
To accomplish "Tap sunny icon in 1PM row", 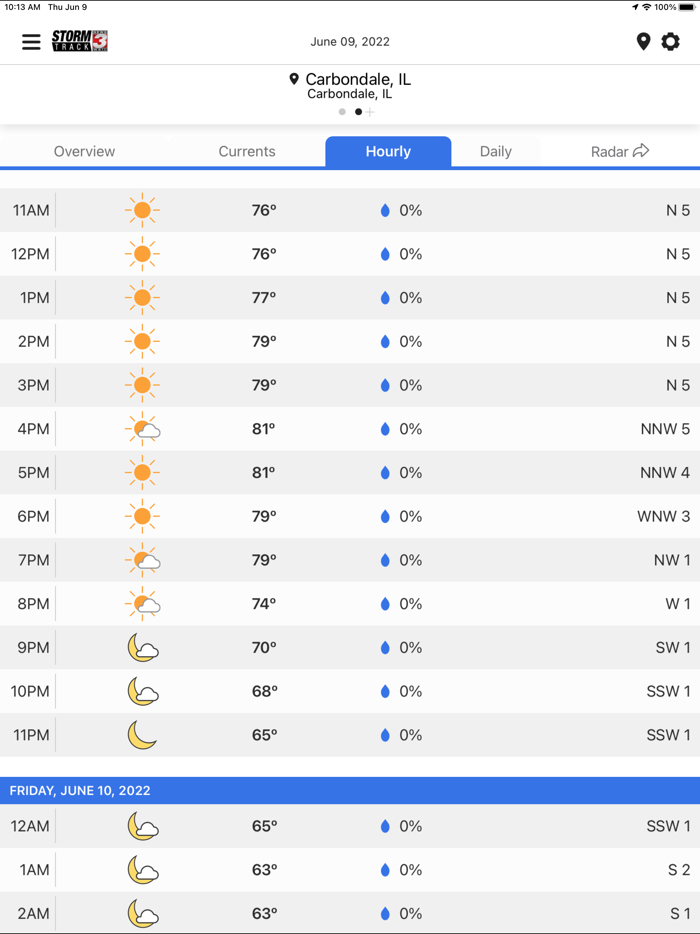I will (x=142, y=297).
